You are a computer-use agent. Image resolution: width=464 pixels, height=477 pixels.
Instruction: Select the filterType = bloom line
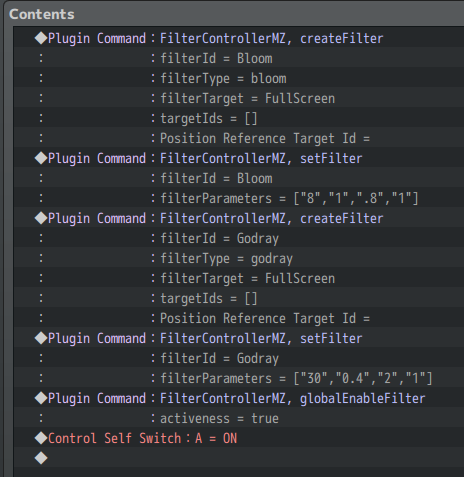239,78
